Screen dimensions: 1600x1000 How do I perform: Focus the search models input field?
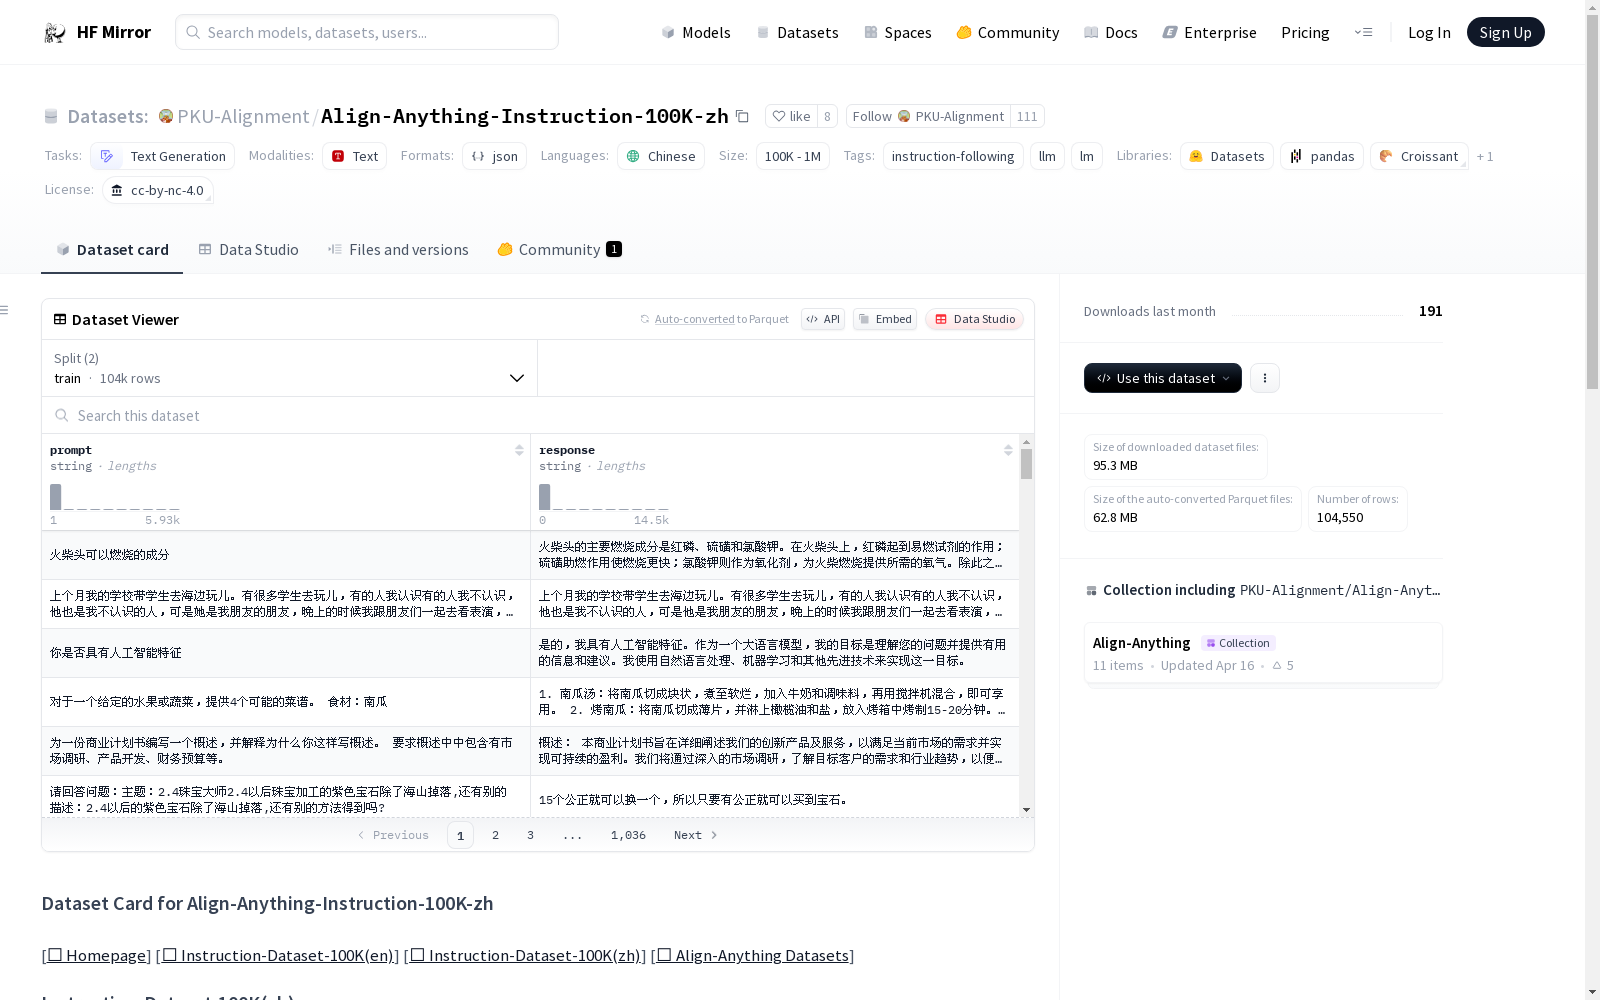point(367,32)
